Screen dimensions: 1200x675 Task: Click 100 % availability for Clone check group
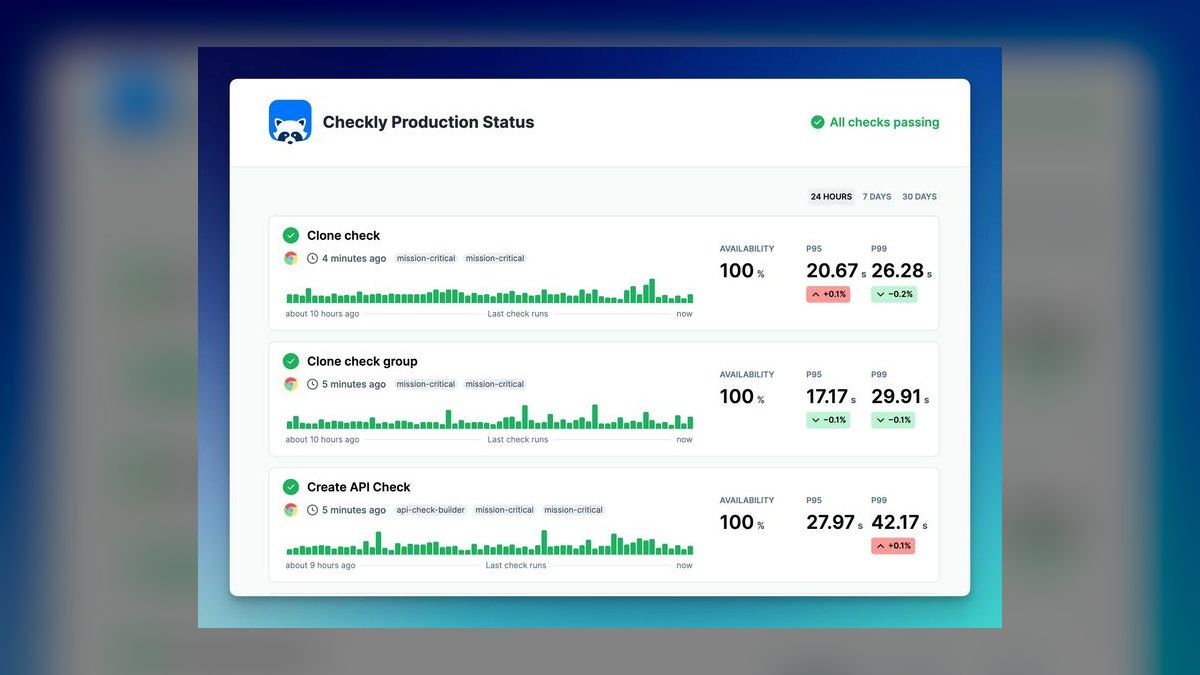[742, 397]
